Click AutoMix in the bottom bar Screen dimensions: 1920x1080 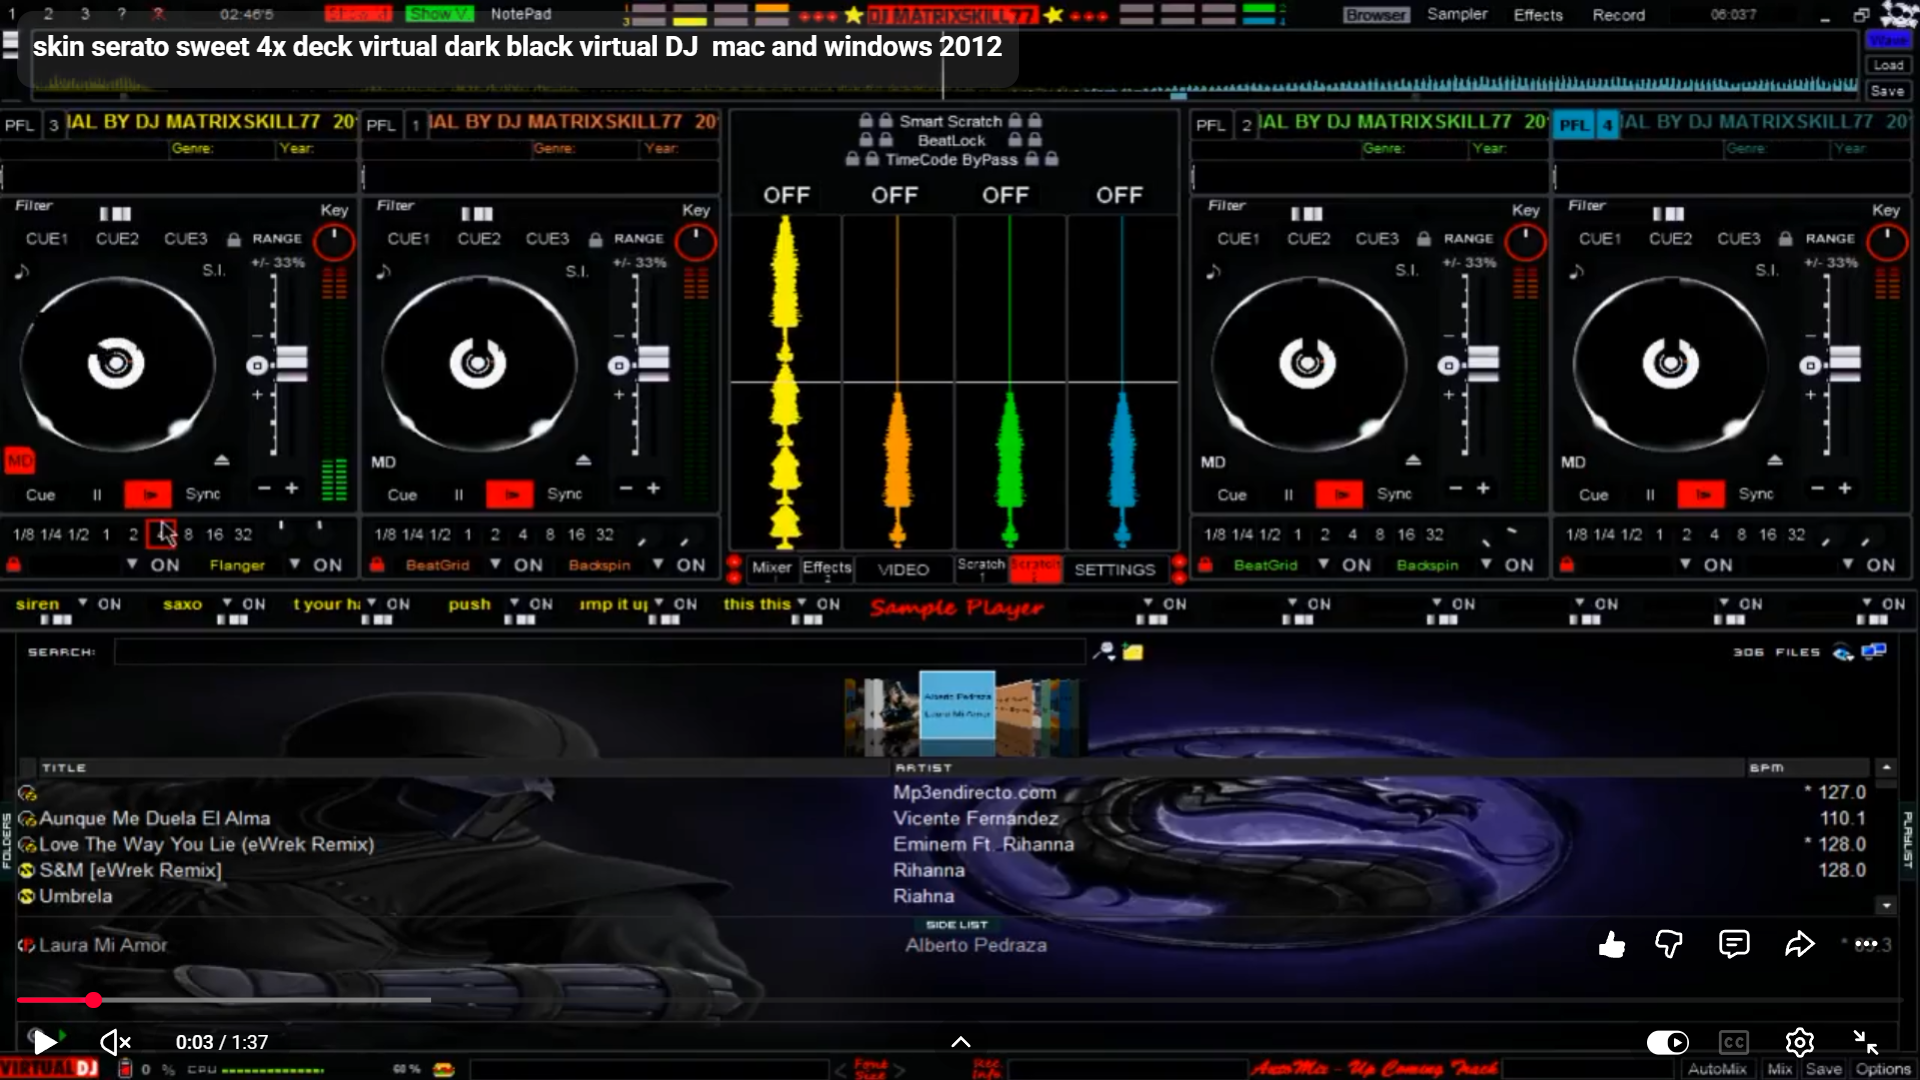pyautogui.click(x=1717, y=1069)
